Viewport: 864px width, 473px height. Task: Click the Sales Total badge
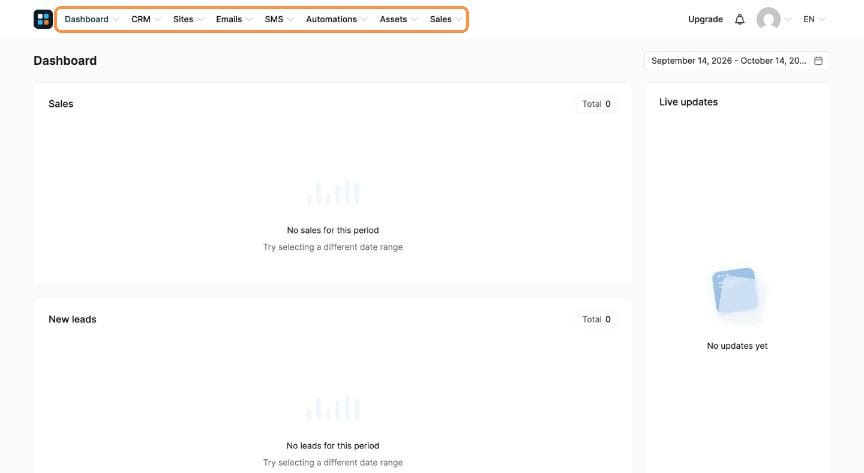(596, 104)
